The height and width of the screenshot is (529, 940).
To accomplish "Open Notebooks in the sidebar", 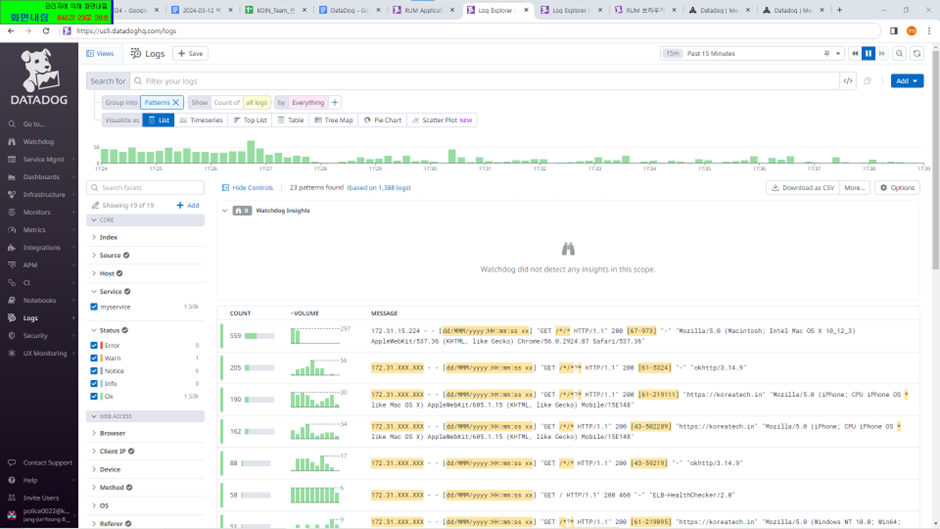I will tap(40, 300).
